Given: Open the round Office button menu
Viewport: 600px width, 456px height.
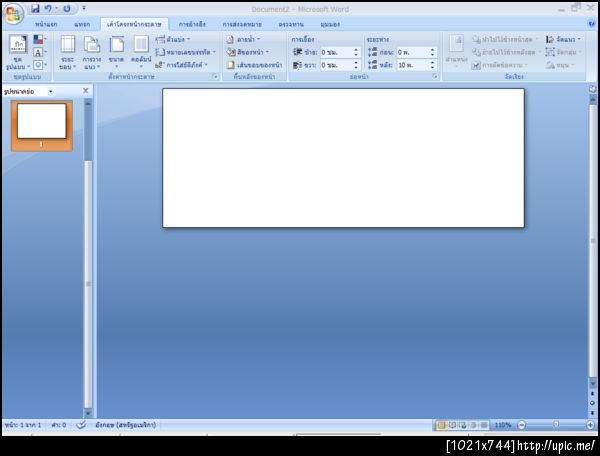Looking at the screenshot, I should [x=14, y=14].
